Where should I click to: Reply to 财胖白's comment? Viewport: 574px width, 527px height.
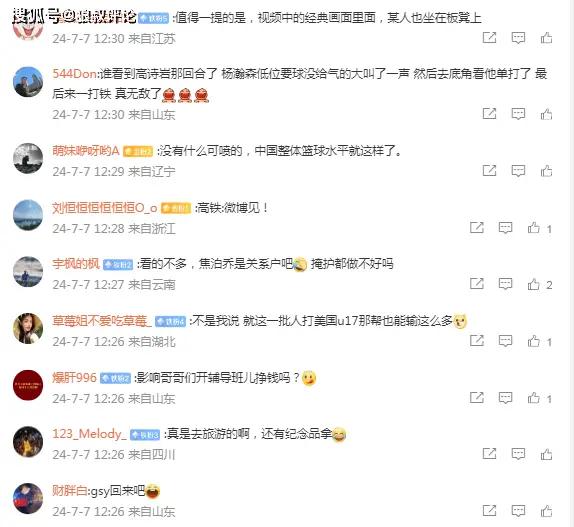[x=518, y=511]
